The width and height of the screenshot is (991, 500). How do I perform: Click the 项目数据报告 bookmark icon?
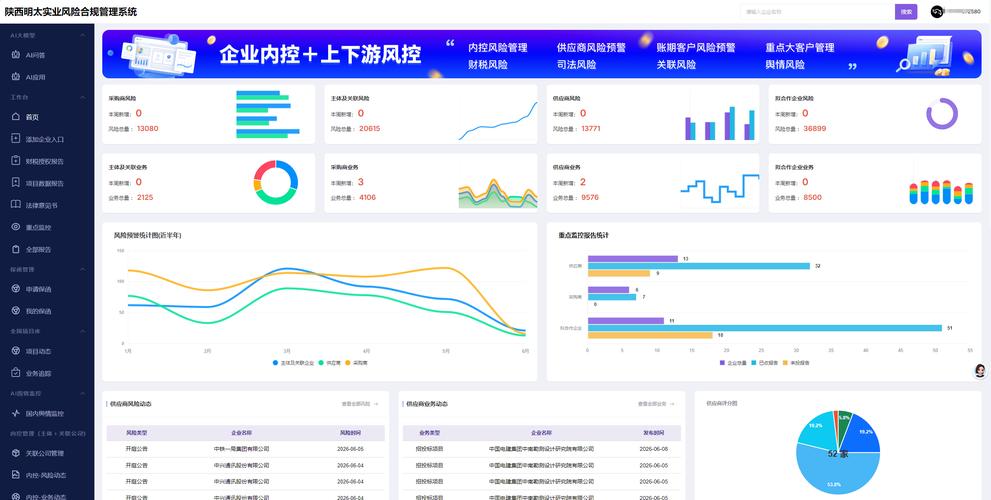point(16,183)
